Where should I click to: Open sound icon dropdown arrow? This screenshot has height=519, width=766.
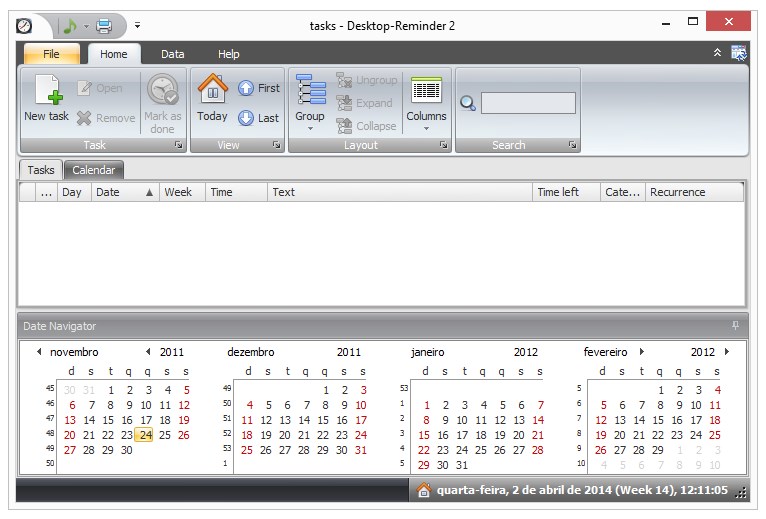[86, 26]
